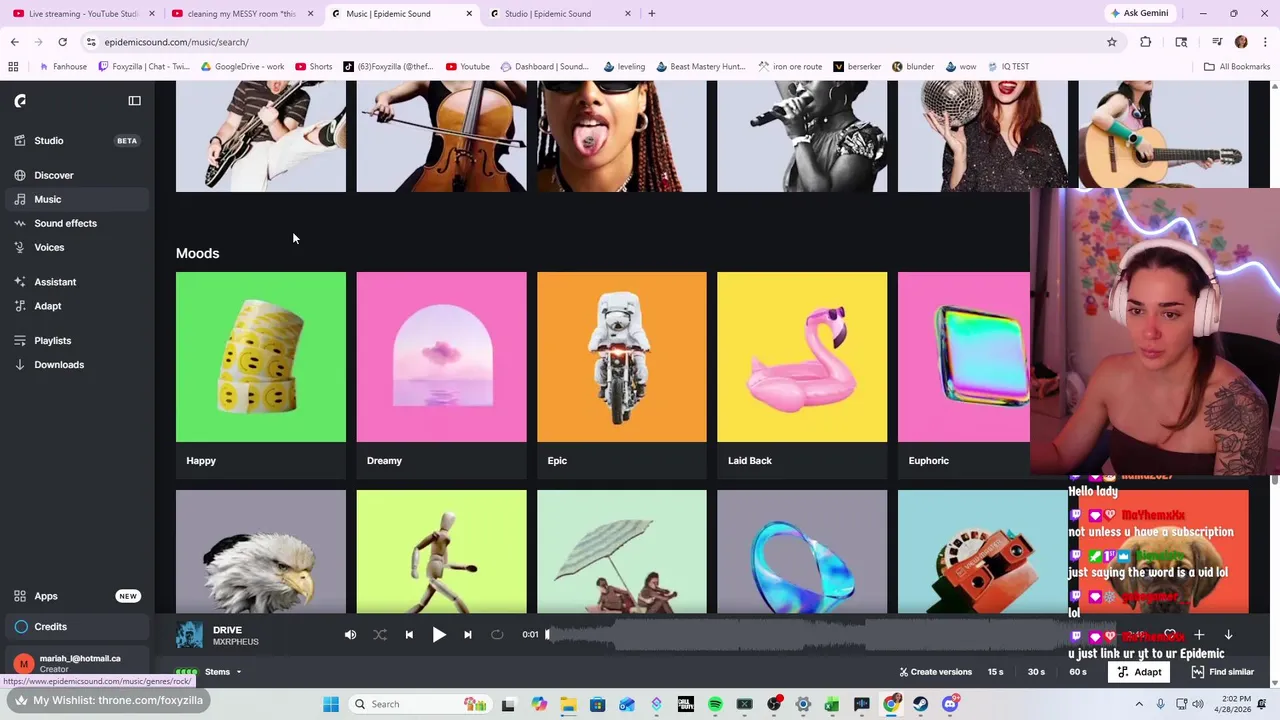The height and width of the screenshot is (720, 1280).
Task: Click the DRIVE track cover art
Action: pyautogui.click(x=189, y=635)
